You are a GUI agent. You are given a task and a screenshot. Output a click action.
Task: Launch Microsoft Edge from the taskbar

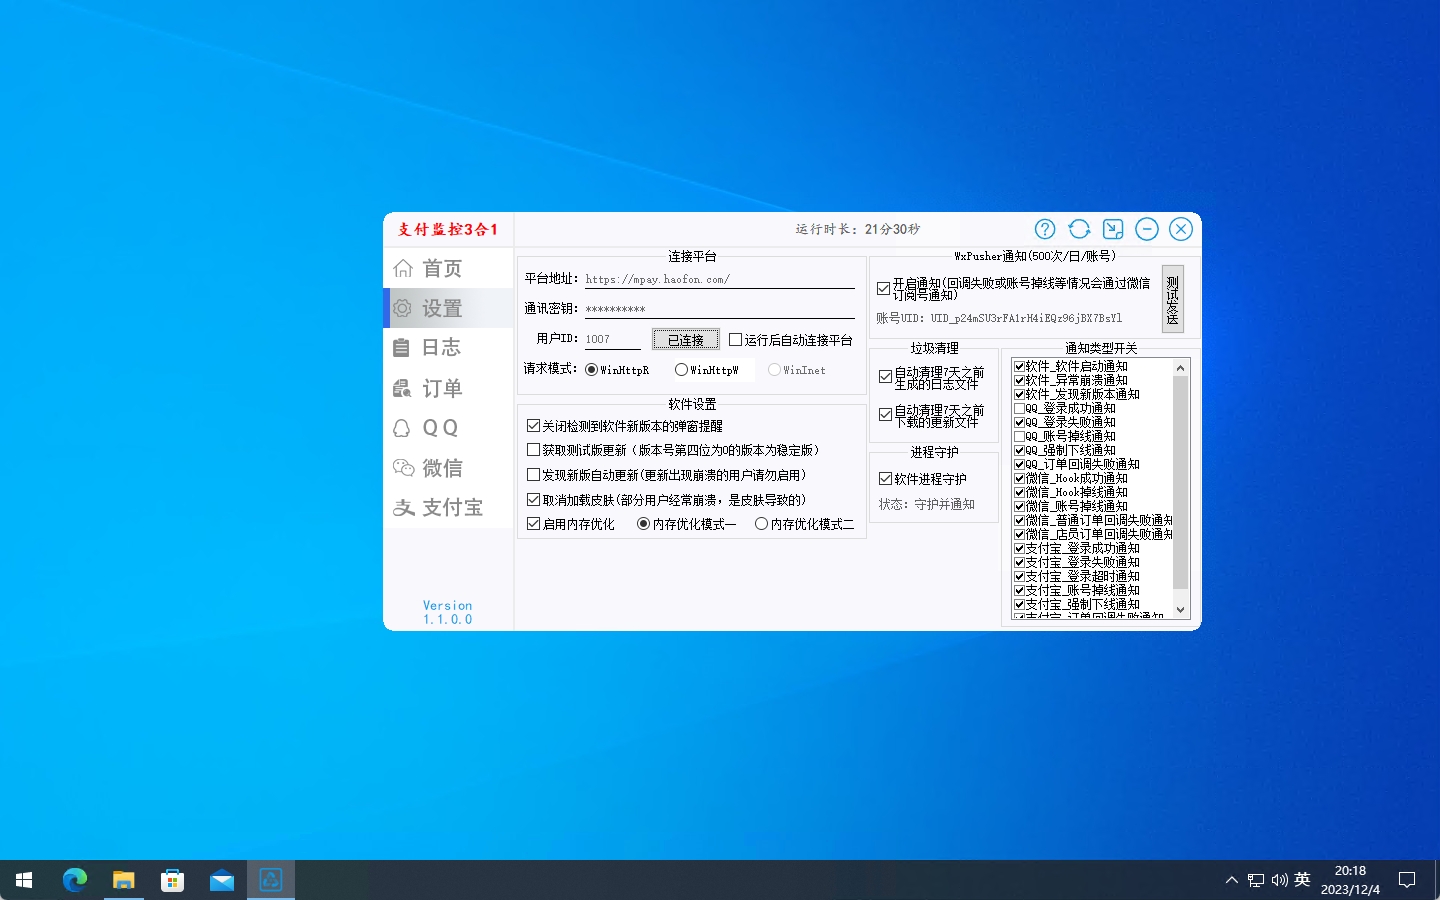click(x=75, y=880)
